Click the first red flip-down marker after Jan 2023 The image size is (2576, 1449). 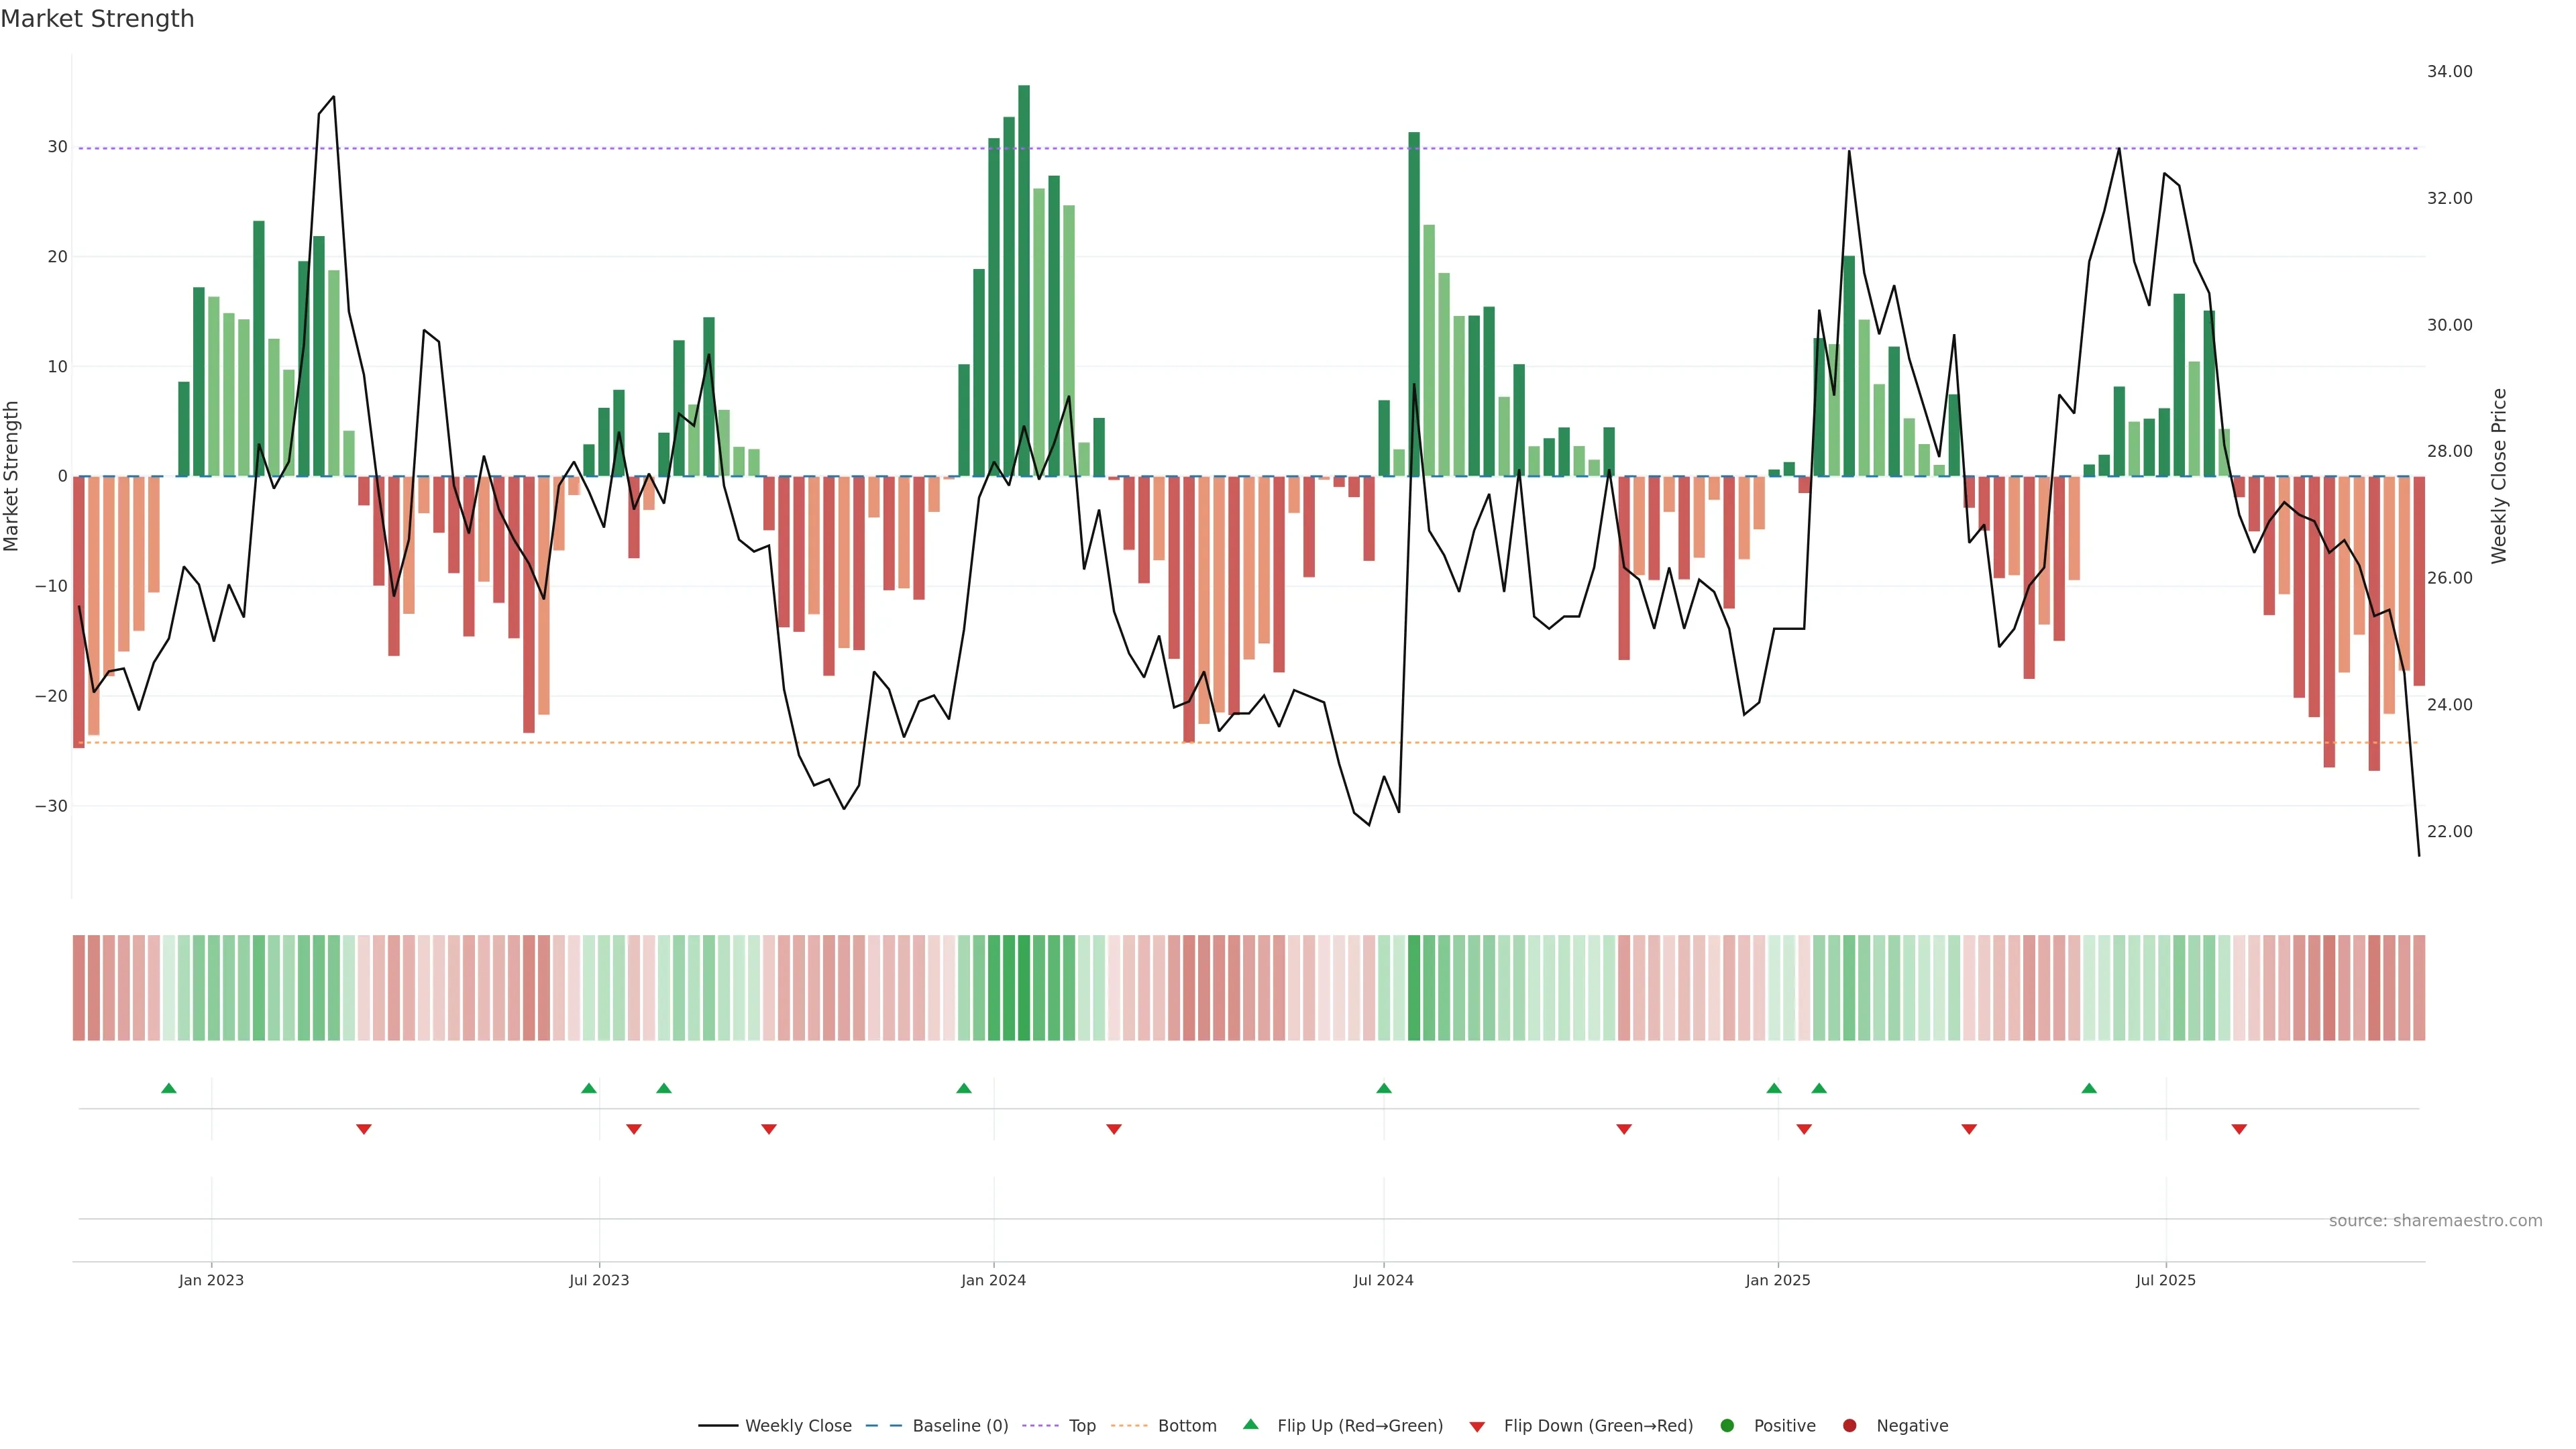pos(364,1129)
